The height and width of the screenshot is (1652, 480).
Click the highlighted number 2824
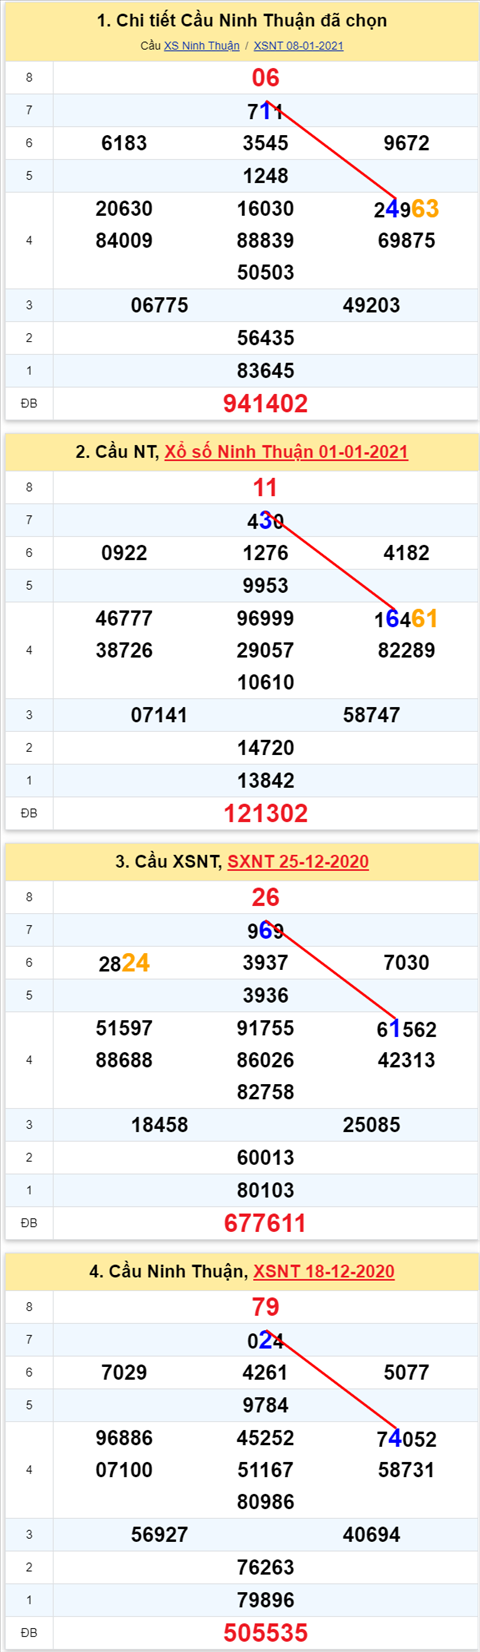tap(124, 963)
